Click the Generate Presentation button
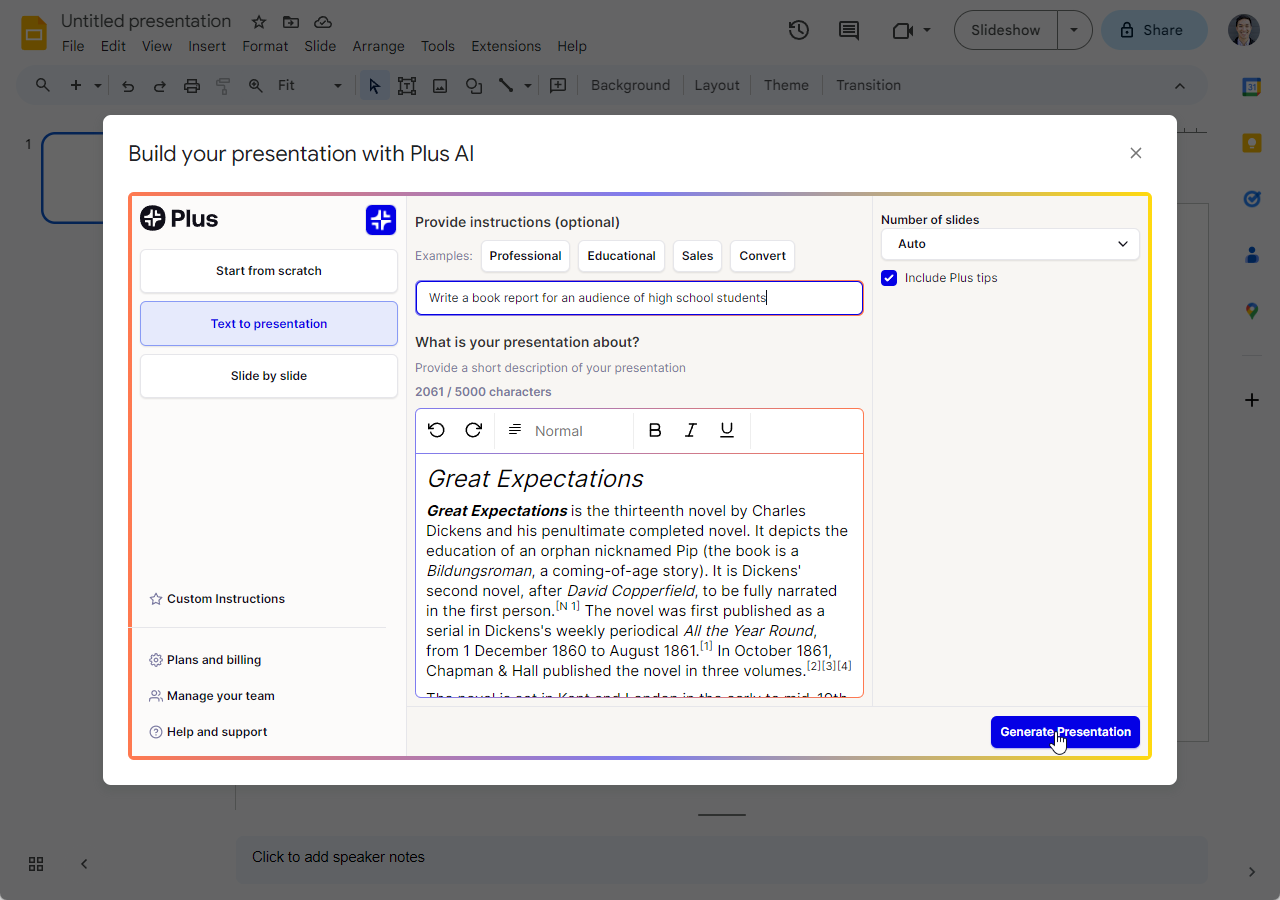Screen dimensions: 1280x900 pos(1065,732)
